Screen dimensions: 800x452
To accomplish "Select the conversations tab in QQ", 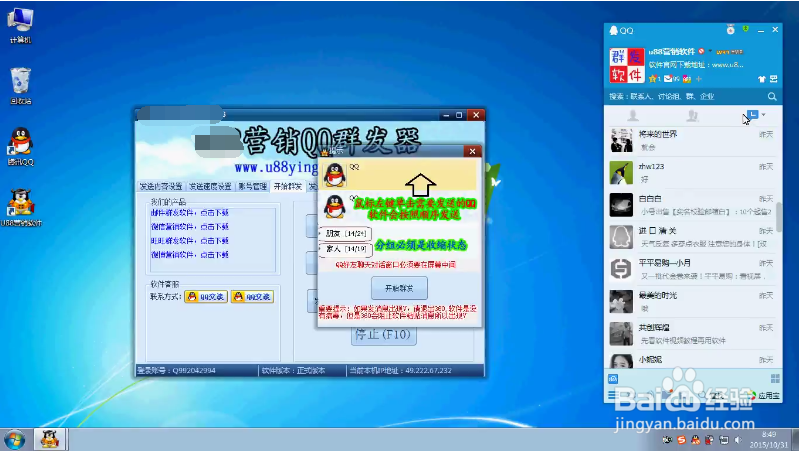I will (752, 115).
